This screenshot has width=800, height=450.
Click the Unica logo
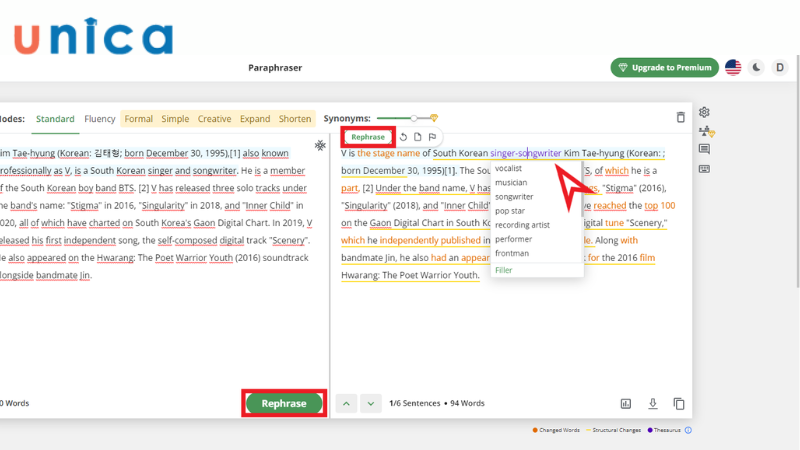(x=93, y=36)
